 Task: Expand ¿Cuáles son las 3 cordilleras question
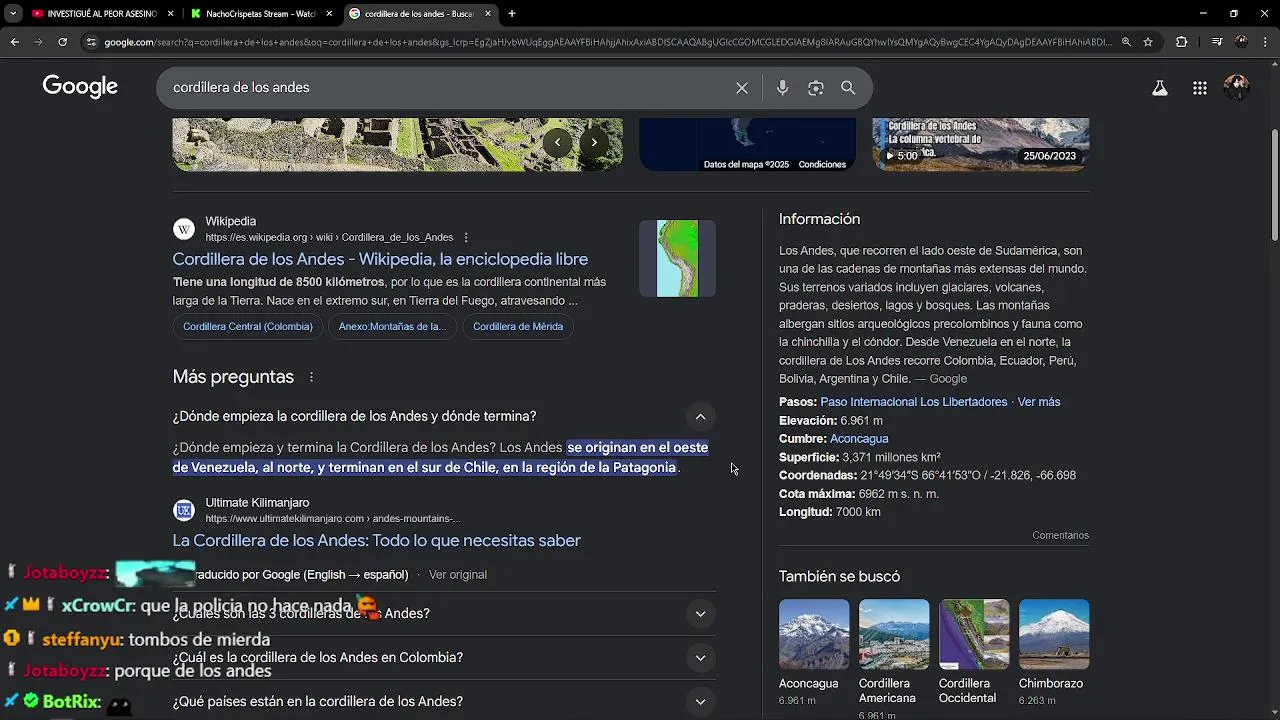(x=700, y=614)
